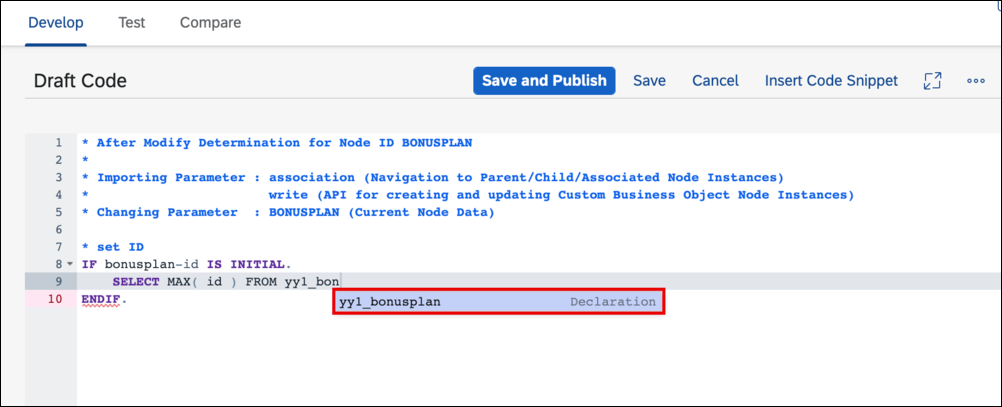Click empty editor area below code
1002x407 pixels.
pos(537,358)
